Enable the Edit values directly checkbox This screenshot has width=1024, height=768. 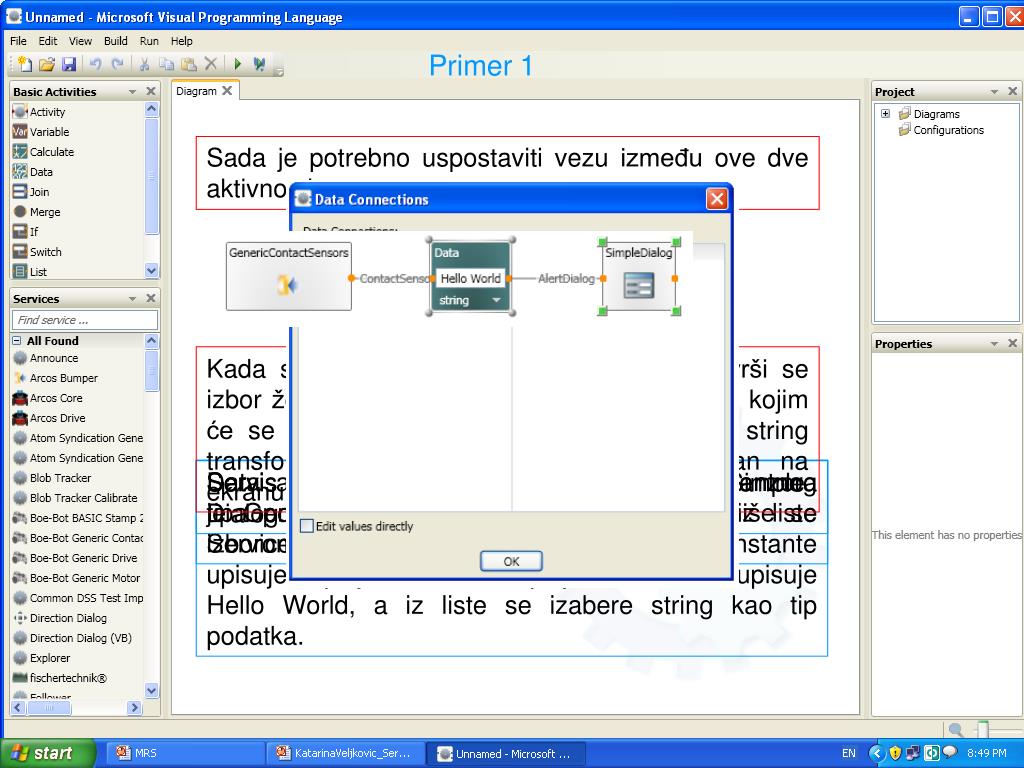(307, 526)
